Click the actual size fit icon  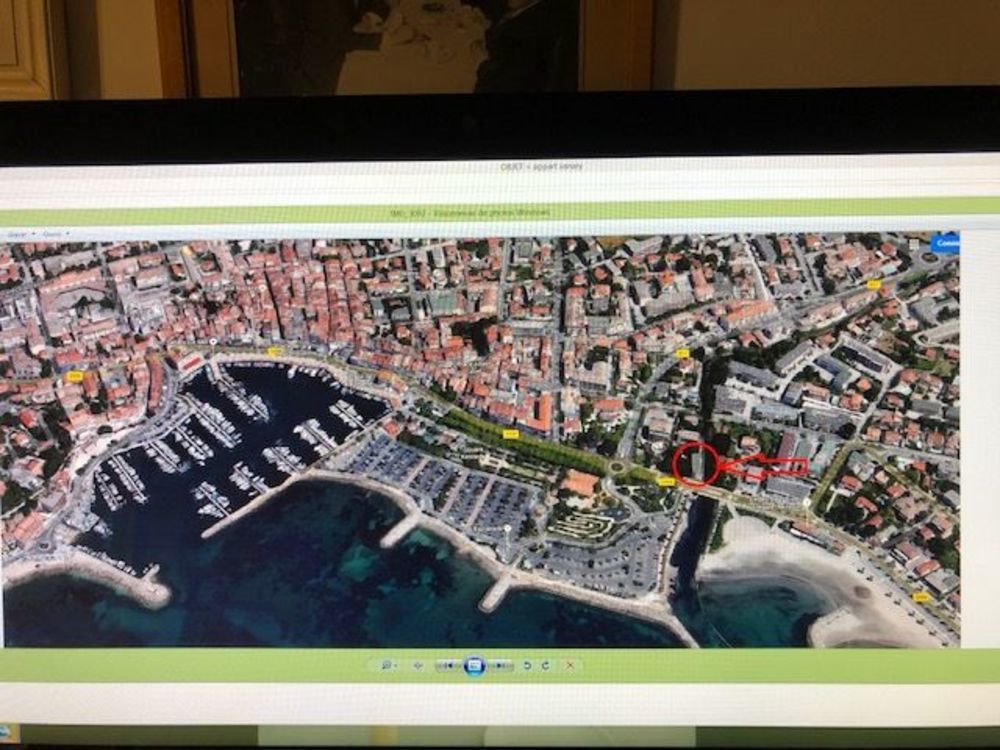pyautogui.click(x=418, y=665)
